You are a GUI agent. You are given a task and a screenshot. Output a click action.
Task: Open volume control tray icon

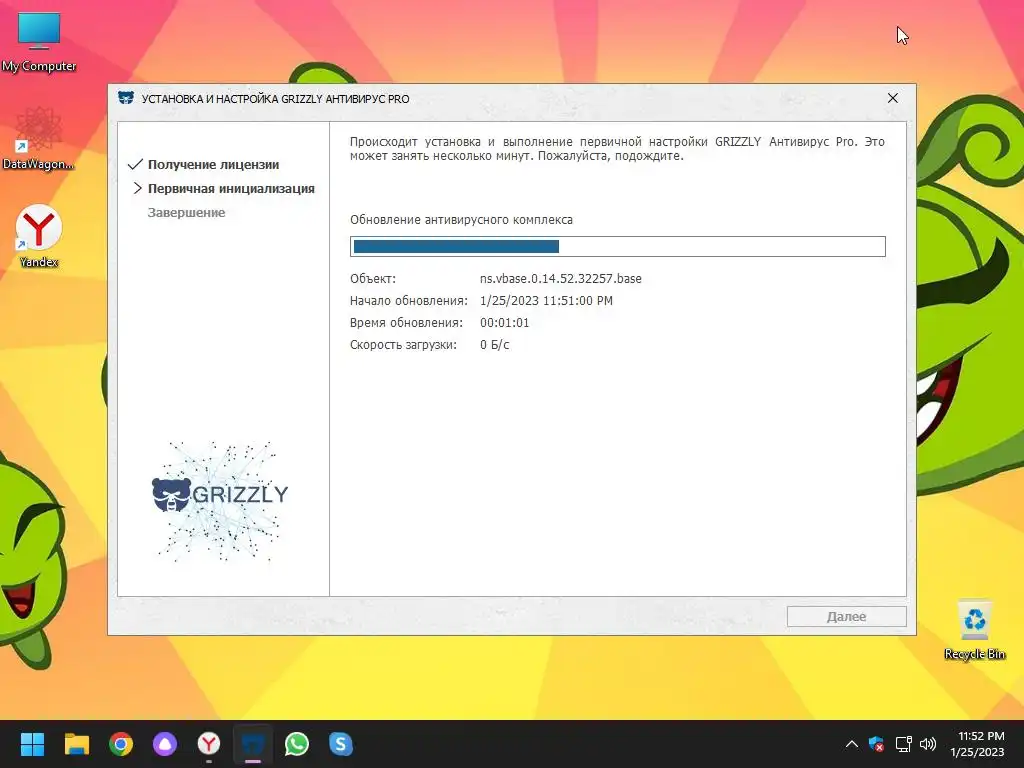pos(927,744)
